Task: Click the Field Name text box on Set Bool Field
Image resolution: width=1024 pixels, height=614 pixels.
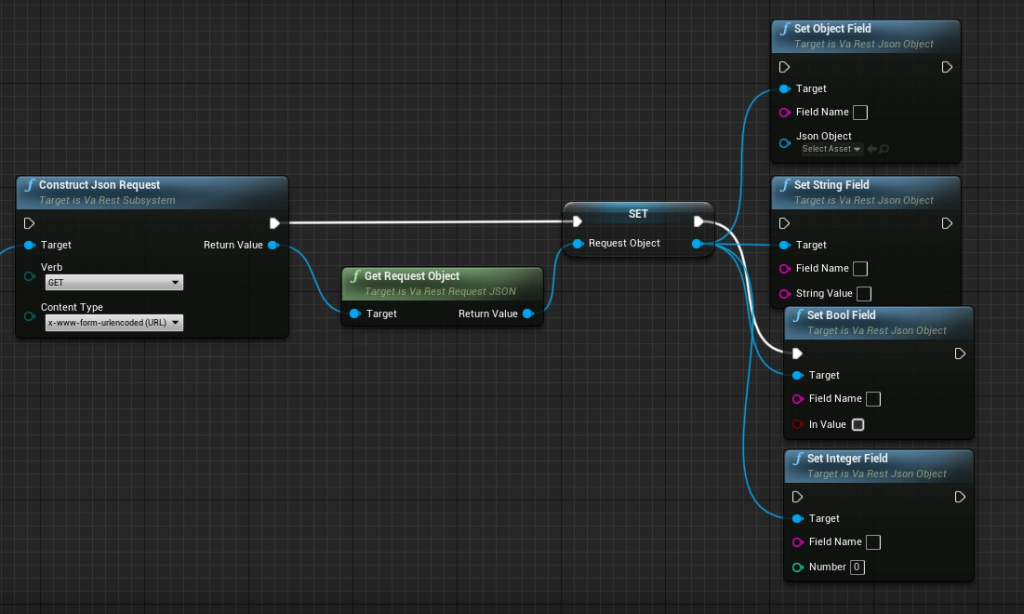Action: click(874, 398)
